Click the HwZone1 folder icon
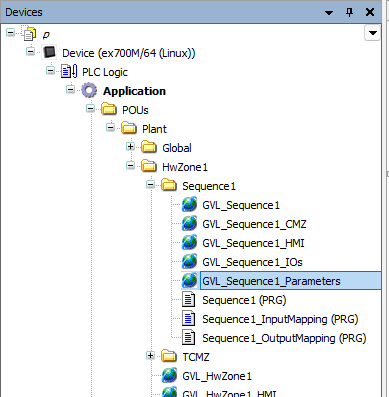The height and width of the screenshot is (397, 389). pos(149,166)
